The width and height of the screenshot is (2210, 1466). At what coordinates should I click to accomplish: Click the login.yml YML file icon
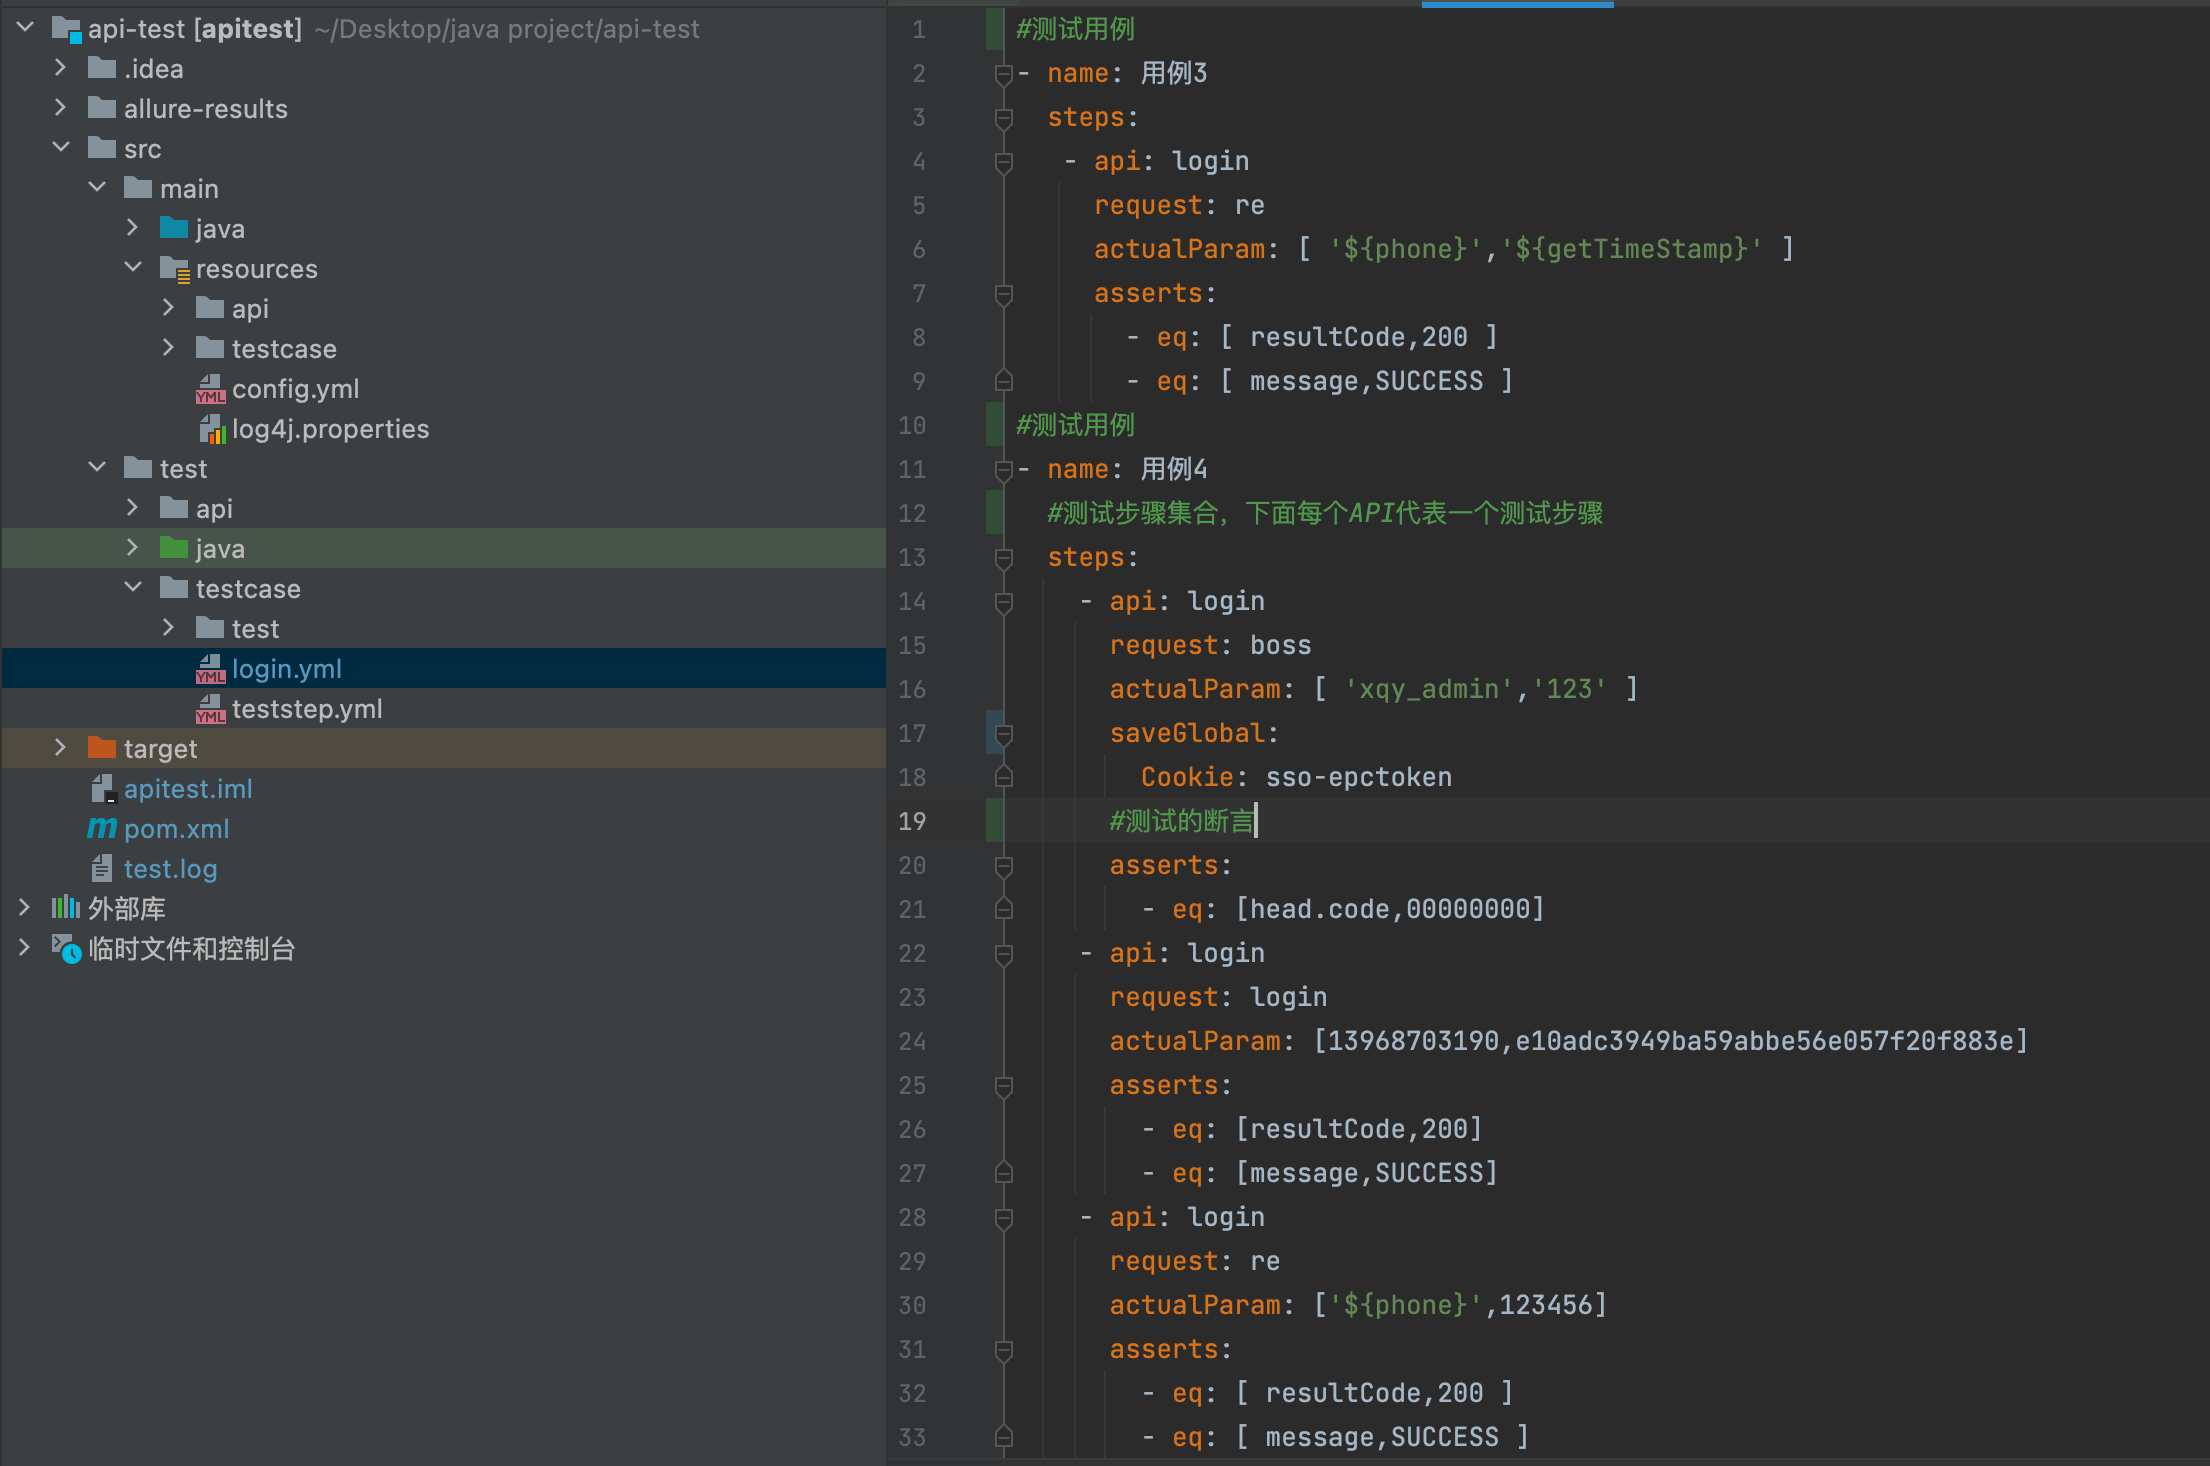point(211,669)
